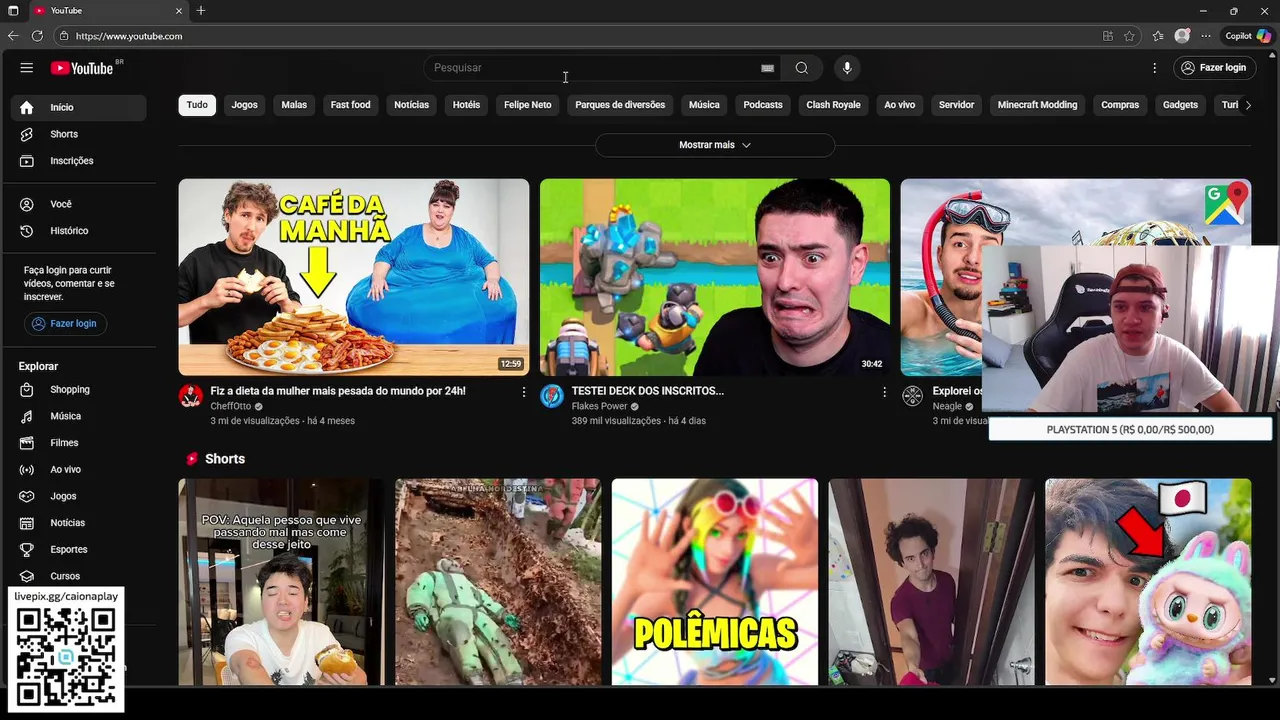Select the Minecraft Modding chip
Viewport: 1280px width, 720px height.
click(x=1038, y=105)
